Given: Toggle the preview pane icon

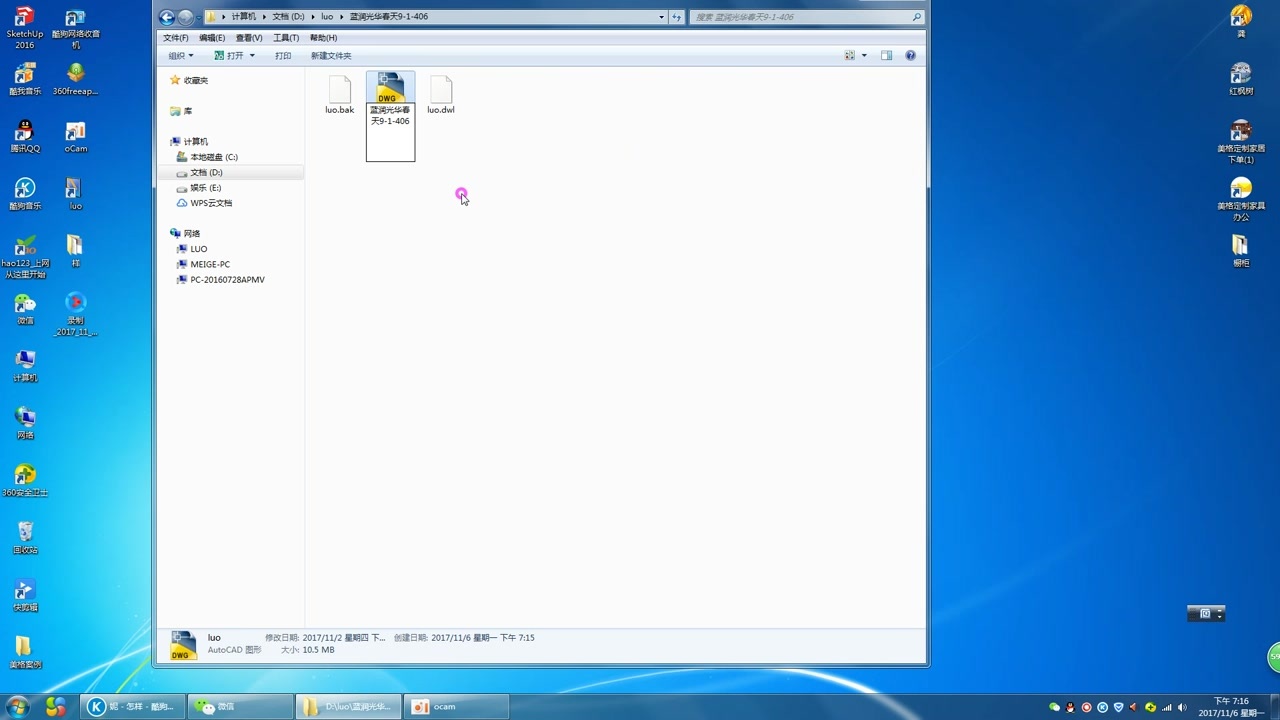Looking at the screenshot, I should click(x=886, y=56).
